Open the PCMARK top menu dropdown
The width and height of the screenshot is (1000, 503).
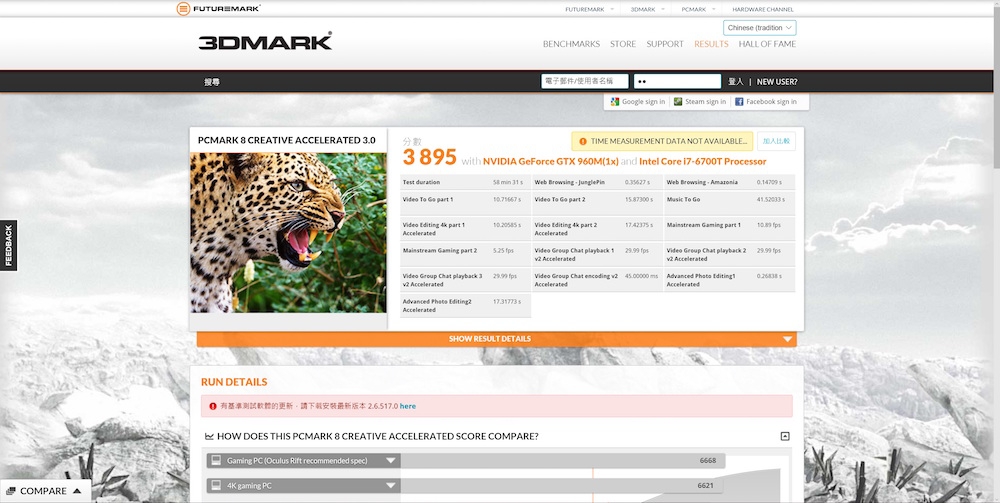[x=714, y=10]
